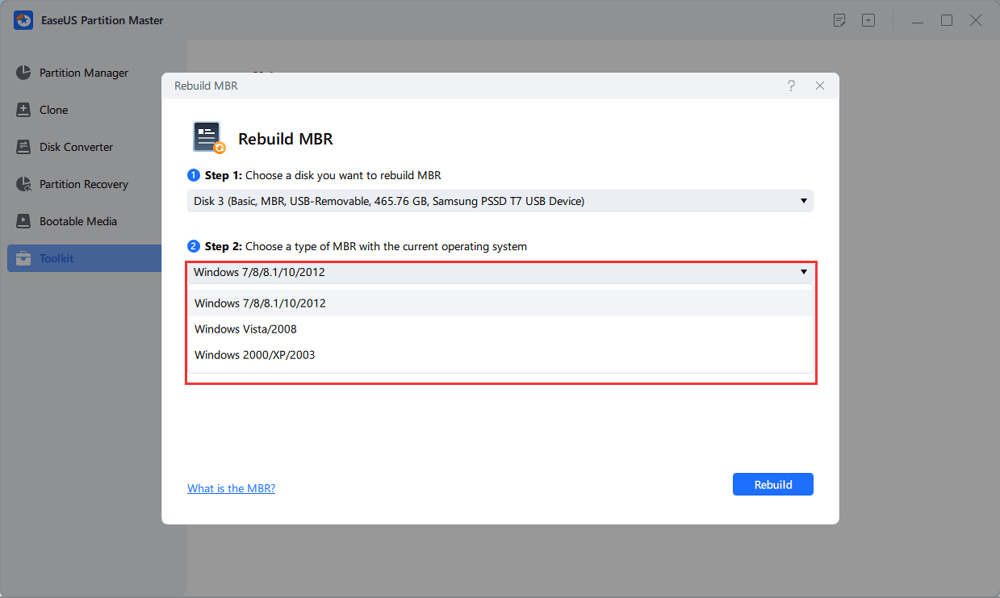
Task: Select Windows 2000/XP/2003 option
Action: (x=255, y=355)
